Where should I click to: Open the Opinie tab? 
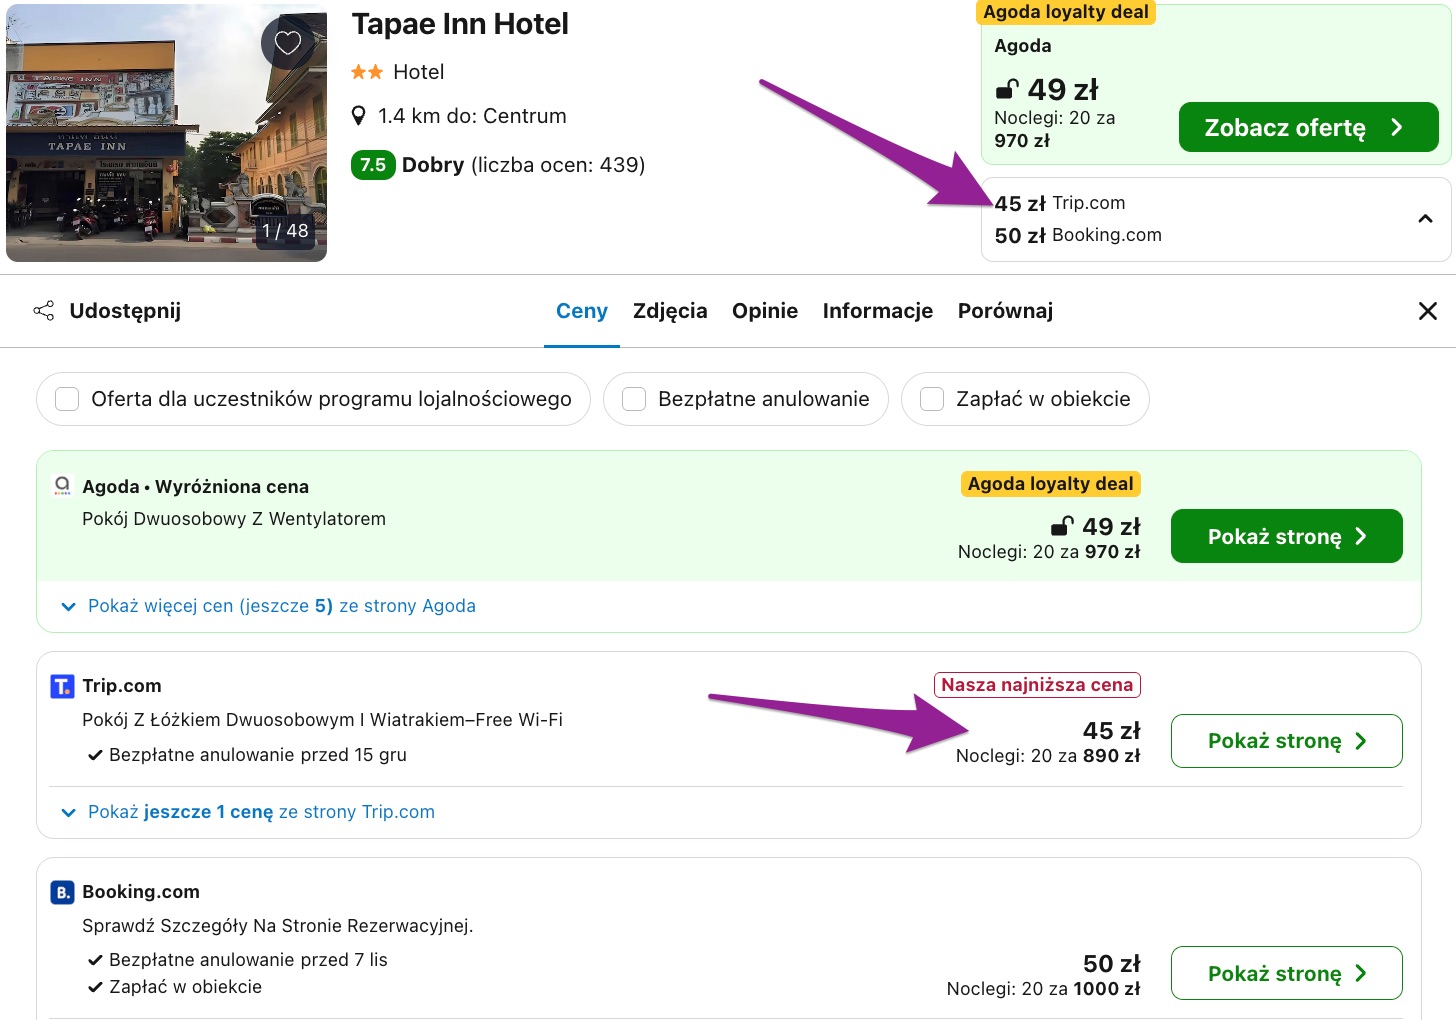[x=765, y=310]
